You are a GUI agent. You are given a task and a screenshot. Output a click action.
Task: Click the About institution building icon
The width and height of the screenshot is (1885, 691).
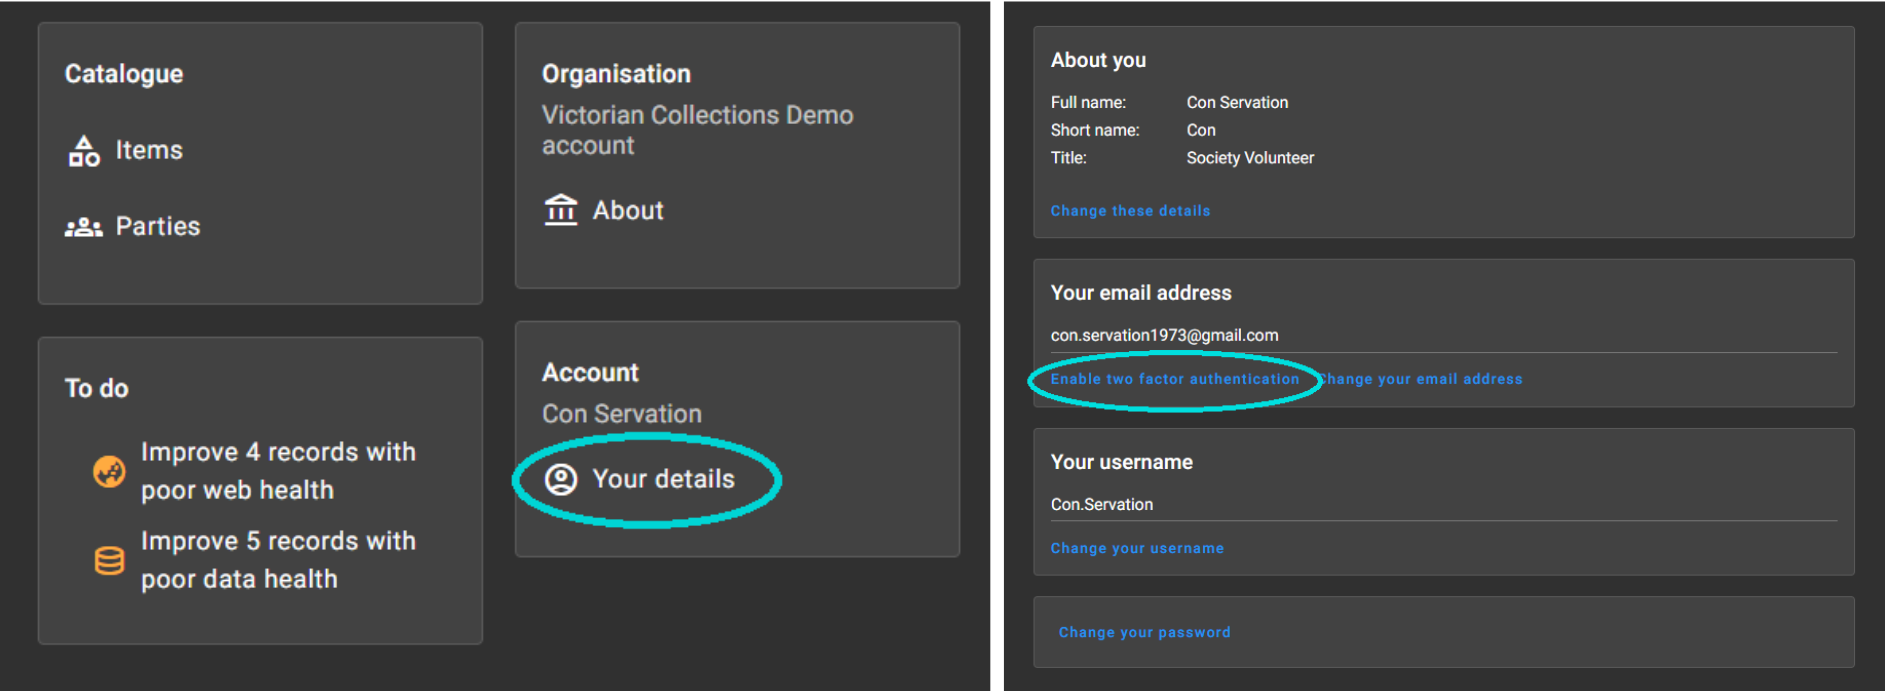(x=561, y=210)
